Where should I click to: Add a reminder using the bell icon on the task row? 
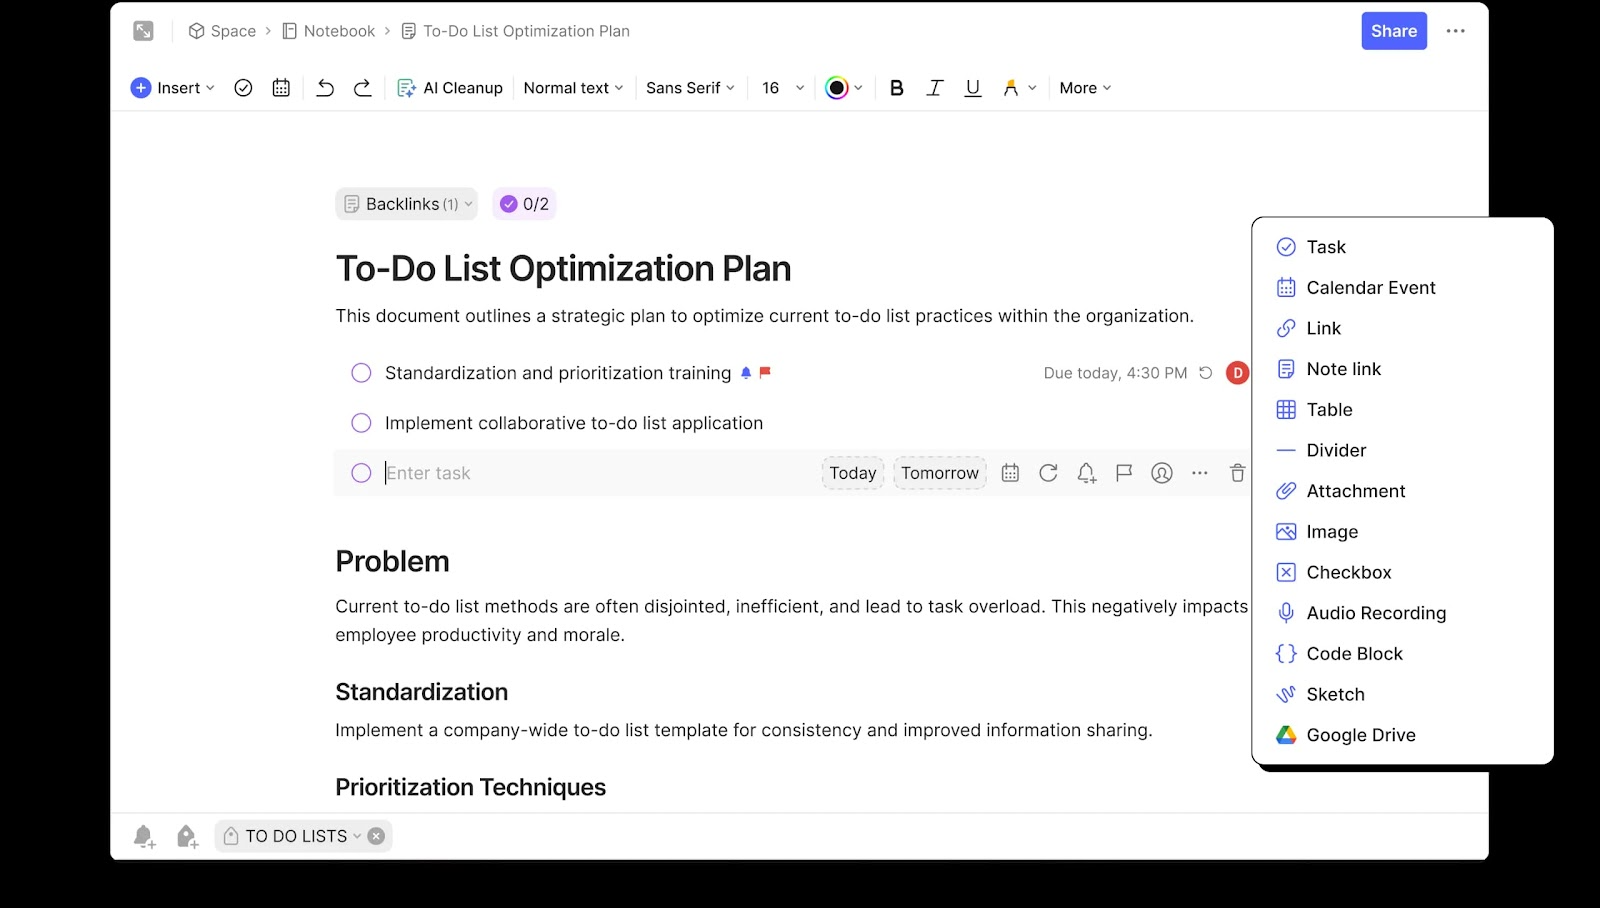point(1085,473)
